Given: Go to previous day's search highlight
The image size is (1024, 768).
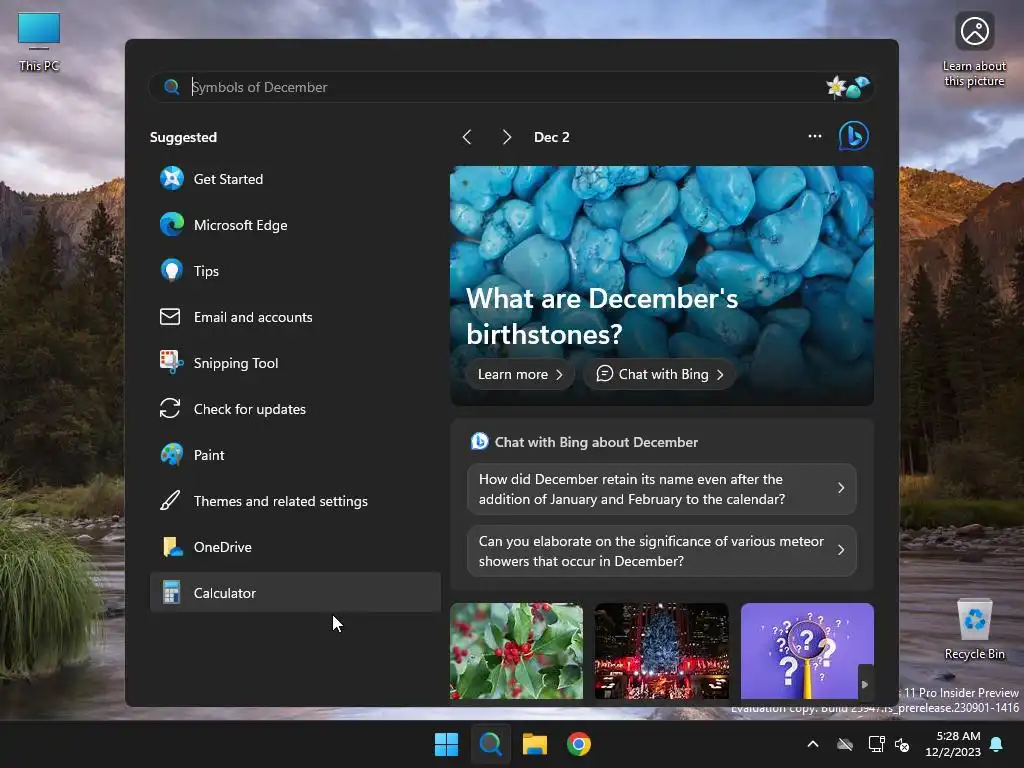Looking at the screenshot, I should point(467,137).
